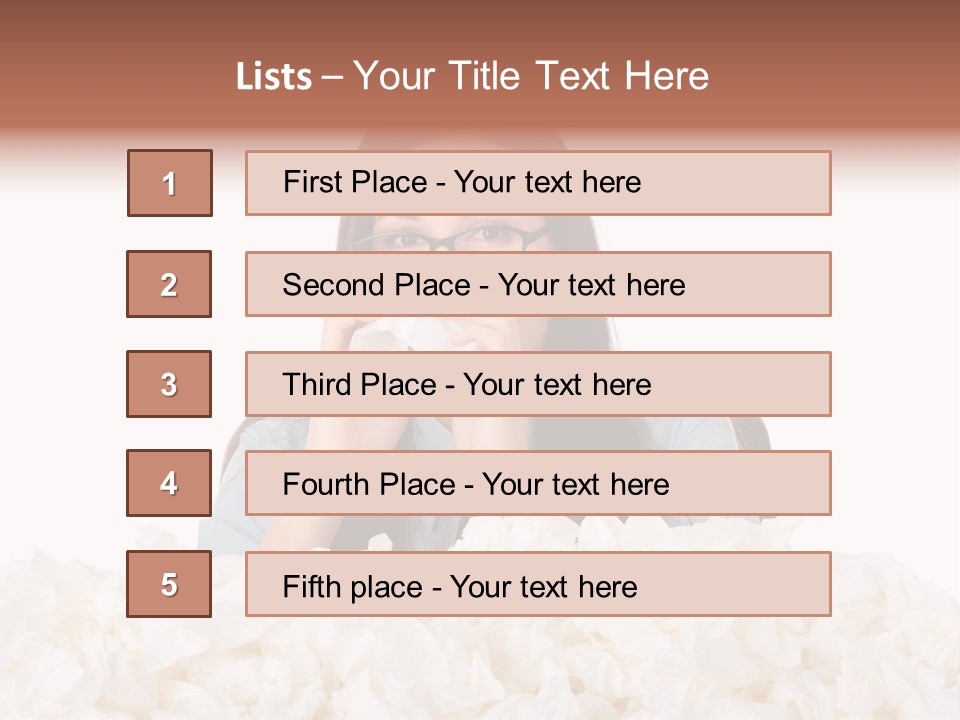The image size is (960, 720).
Task: Click the number 1 box
Action: pos(170,183)
